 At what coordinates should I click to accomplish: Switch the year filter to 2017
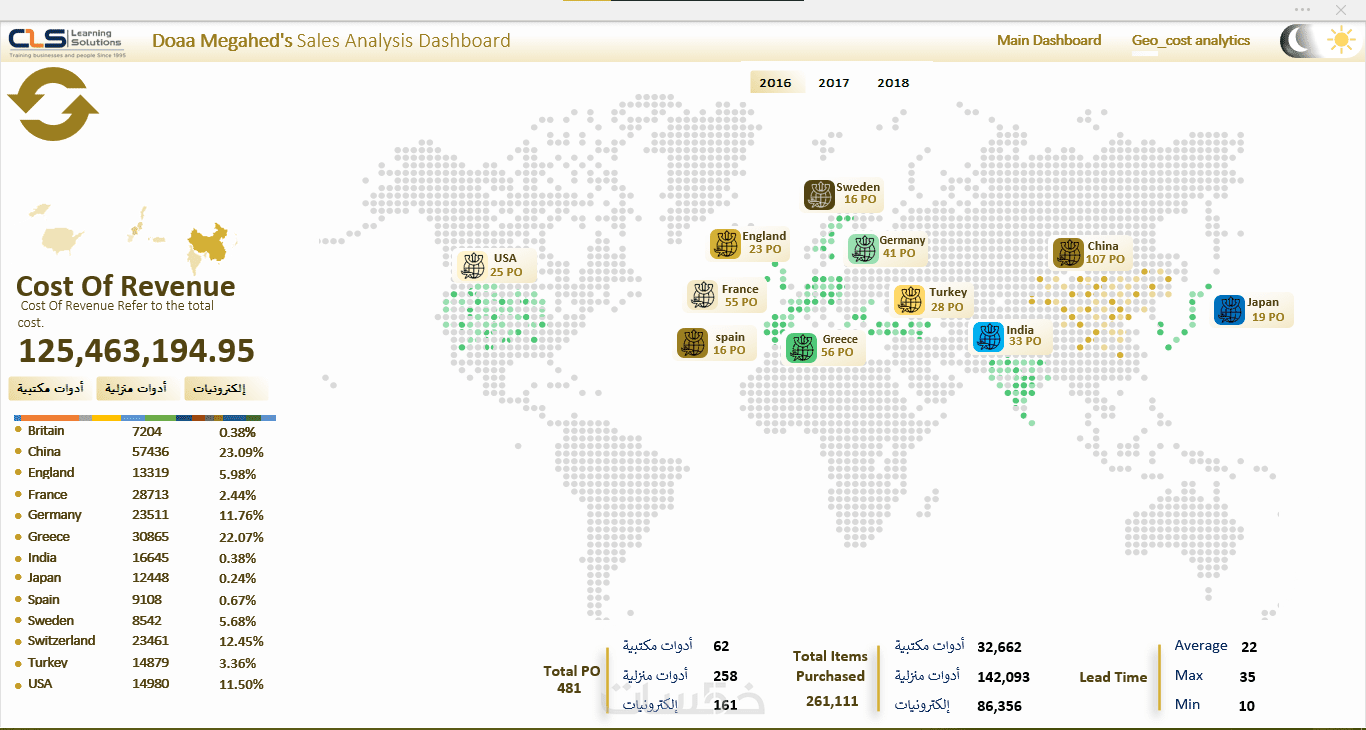pyautogui.click(x=834, y=82)
